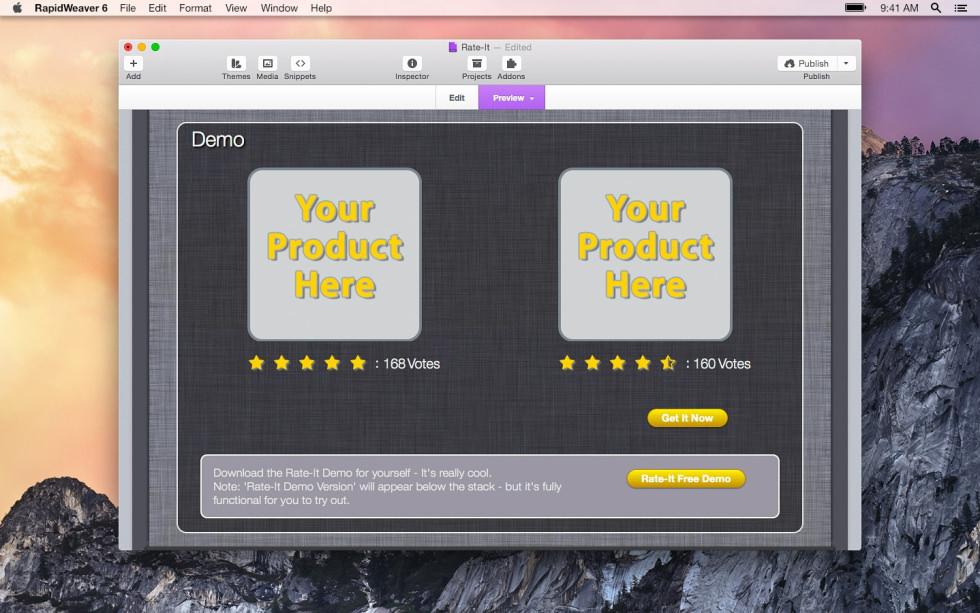This screenshot has height=613, width=980.
Task: Open the Projects window
Action: pos(476,63)
